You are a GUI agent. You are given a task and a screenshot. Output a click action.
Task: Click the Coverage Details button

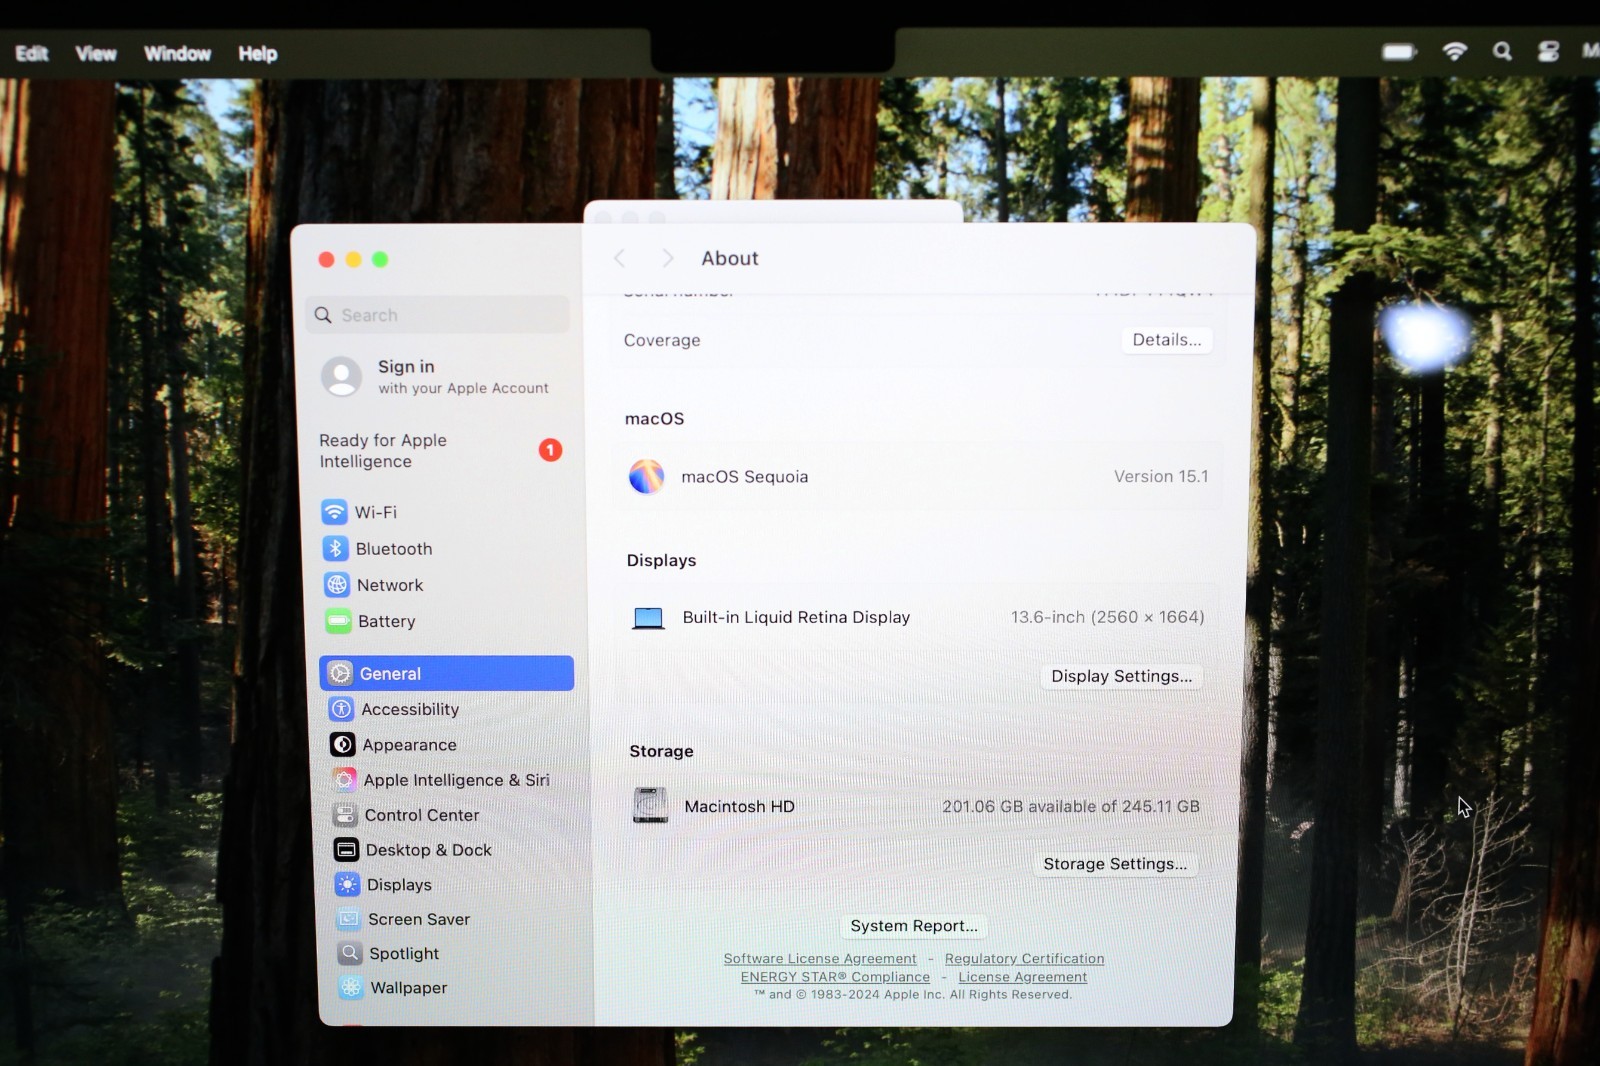1167,340
